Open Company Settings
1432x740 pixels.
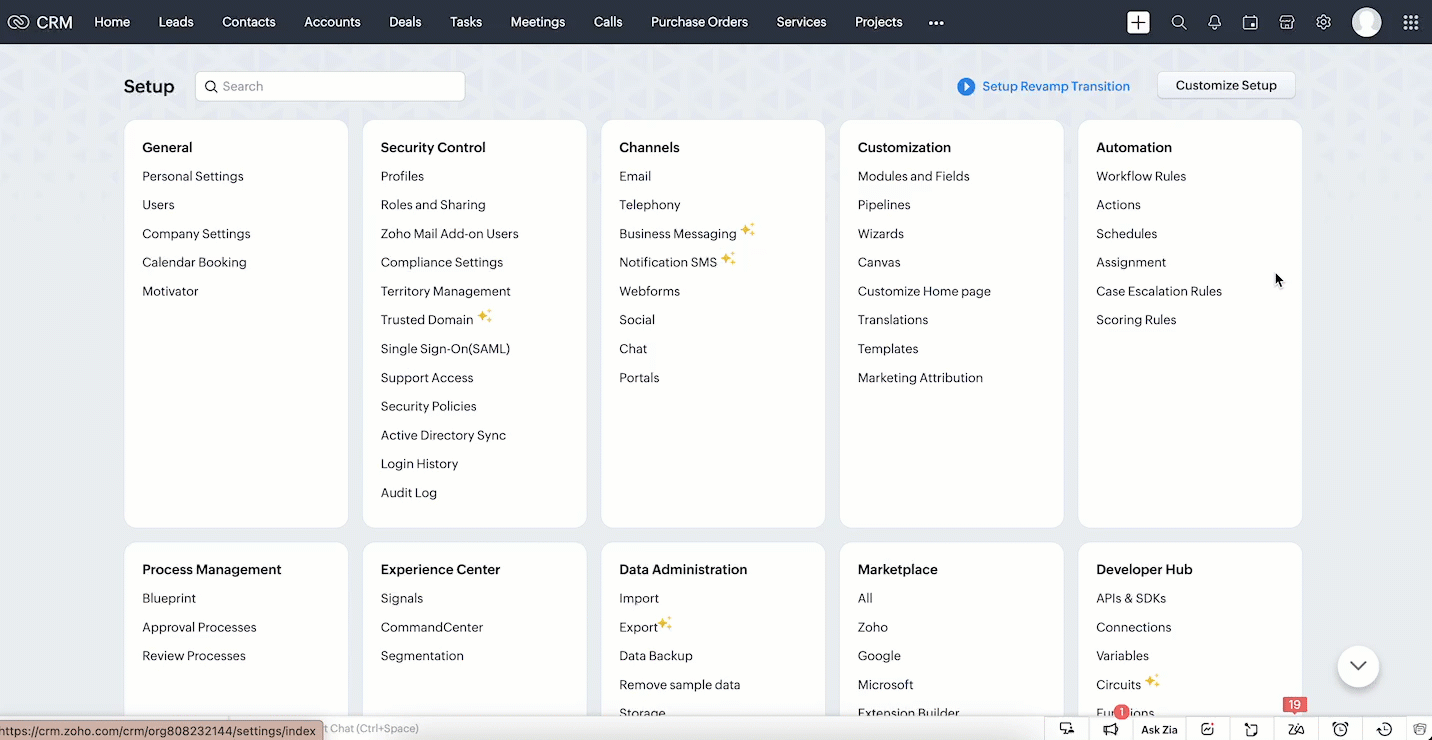196,234
